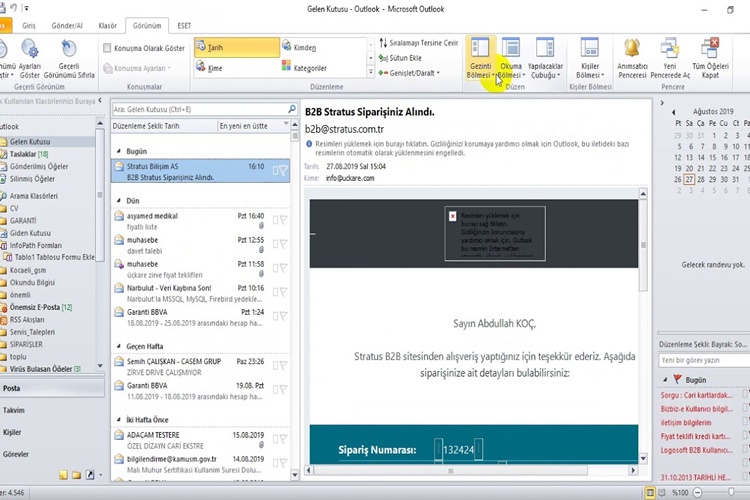Click Geçerli Görünümü Sıfırla icon

tap(69, 49)
